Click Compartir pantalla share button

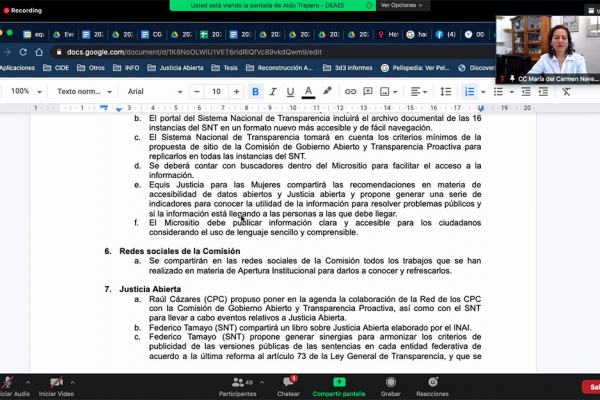(339, 387)
